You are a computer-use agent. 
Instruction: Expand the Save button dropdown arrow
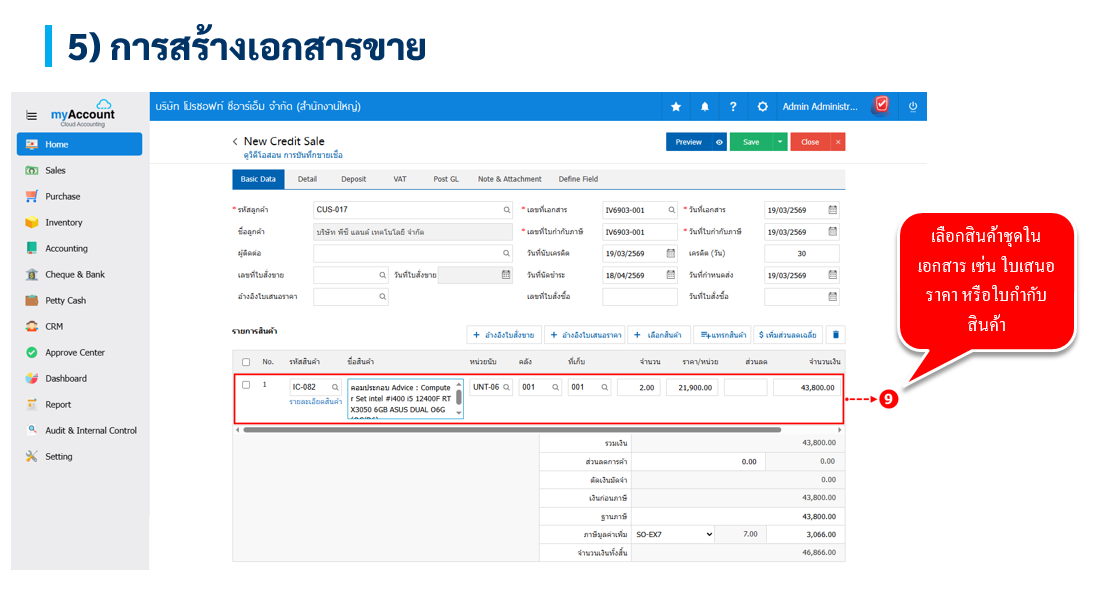(x=780, y=142)
